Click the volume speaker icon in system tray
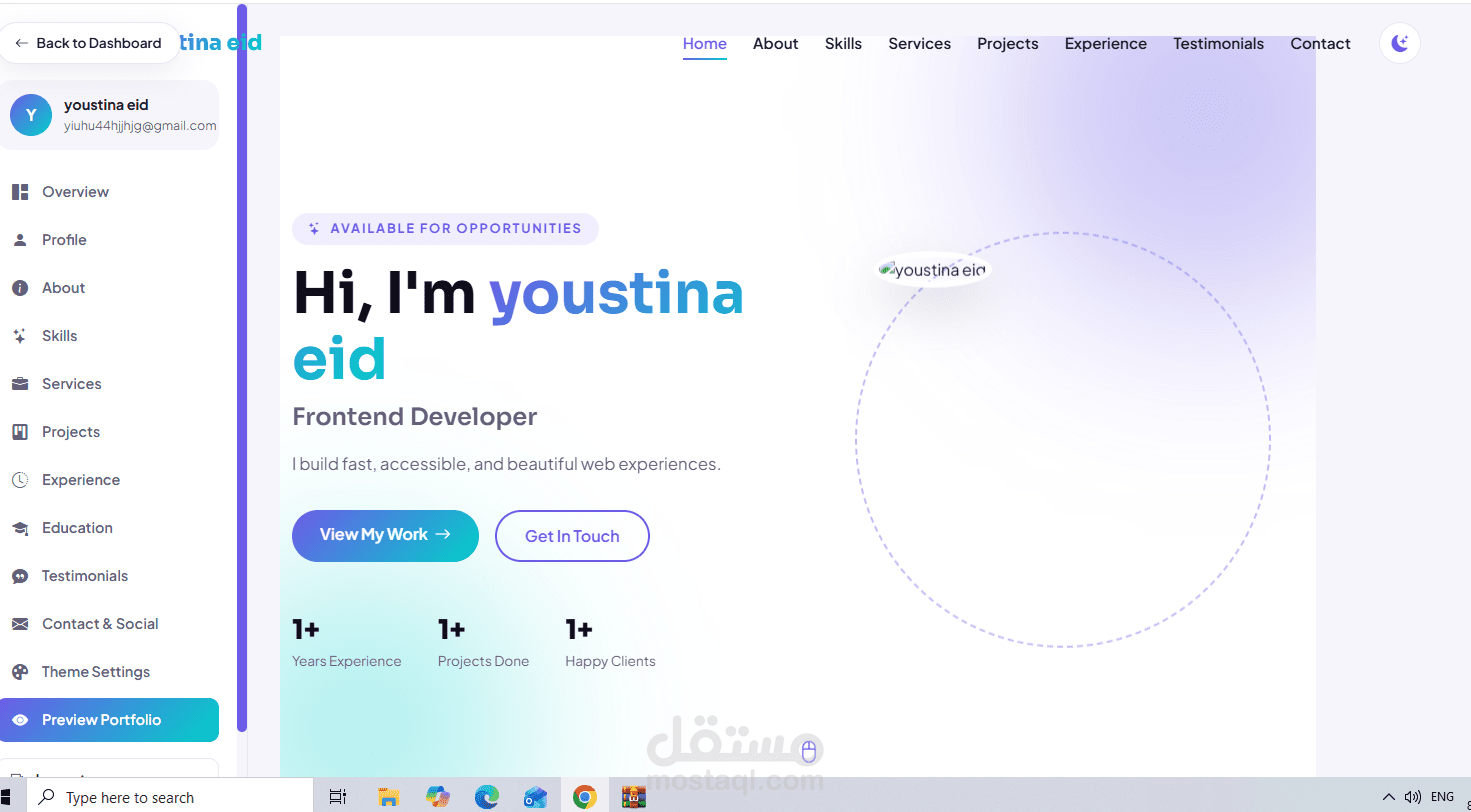The height and width of the screenshot is (812, 1471). [1413, 797]
